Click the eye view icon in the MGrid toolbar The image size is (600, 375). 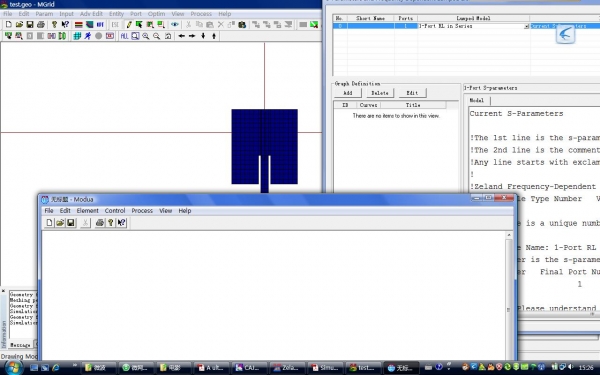click(x=175, y=25)
